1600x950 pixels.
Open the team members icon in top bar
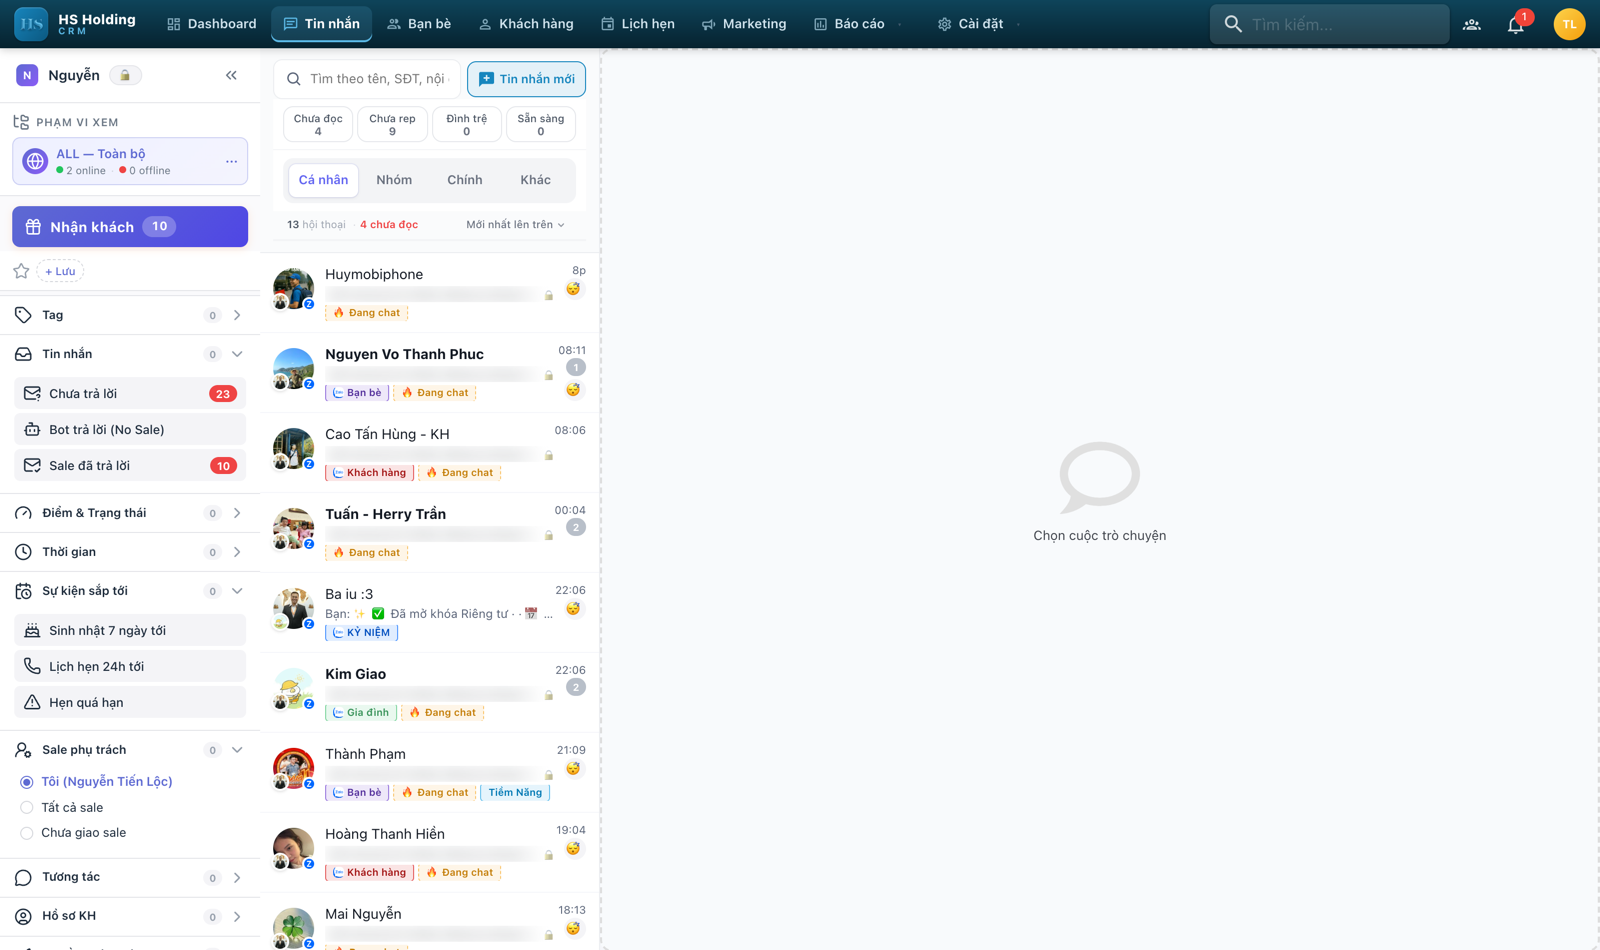(x=1472, y=24)
